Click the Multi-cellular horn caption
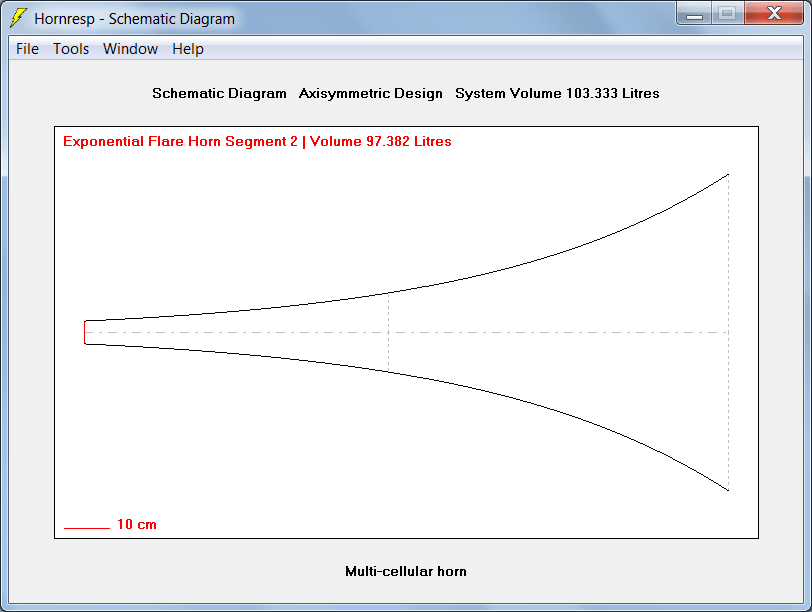Viewport: 812px width, 612px height. 406,571
